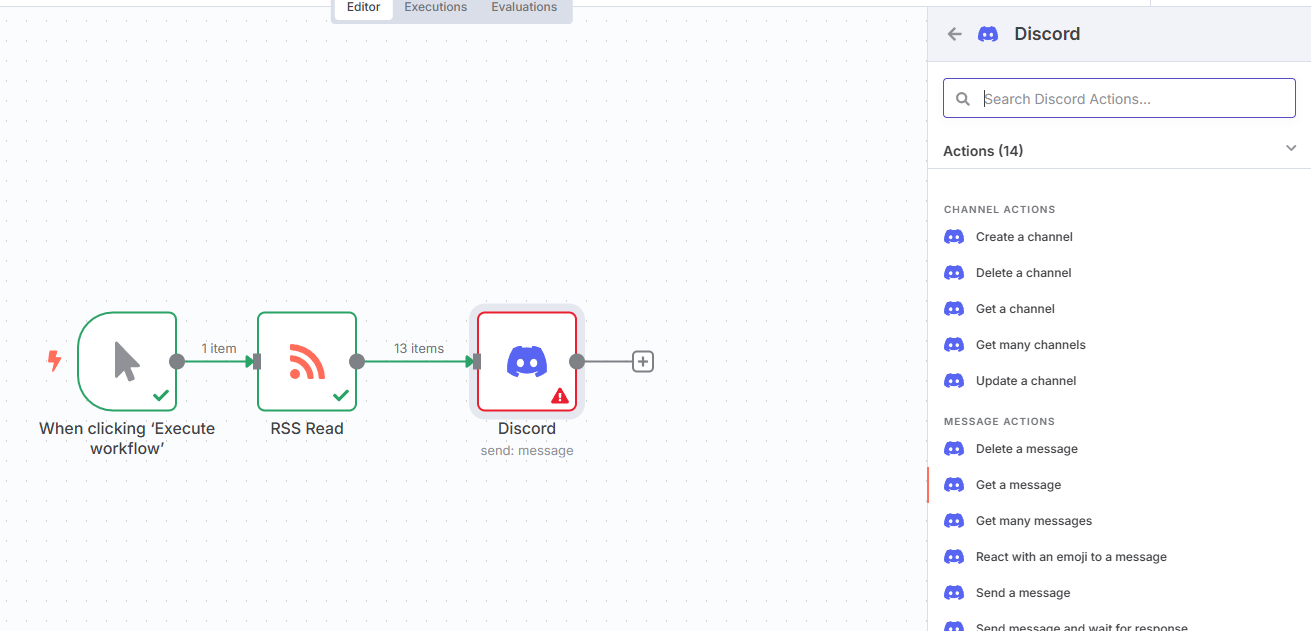Switch to the Editor tab
The height and width of the screenshot is (631, 1311).
(x=364, y=7)
